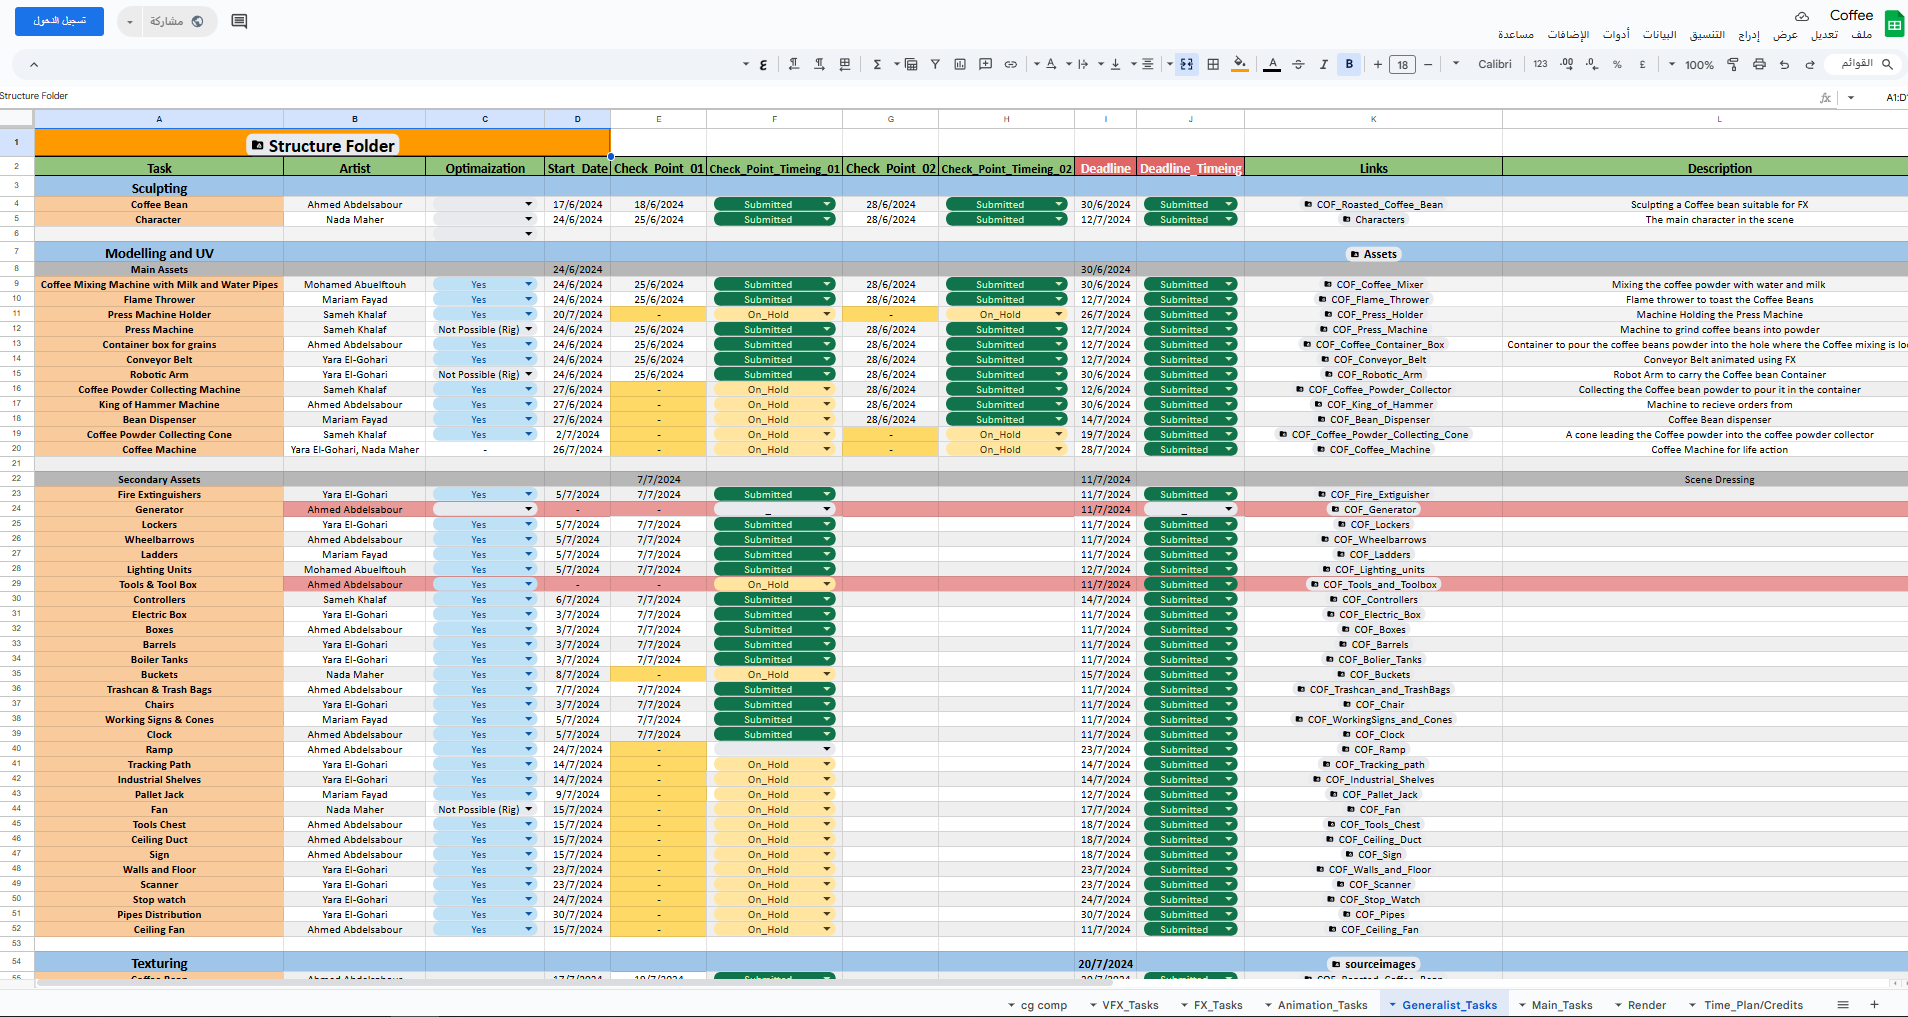Click the paint format roller icon
The height and width of the screenshot is (1017, 1908).
[x=1733, y=64]
